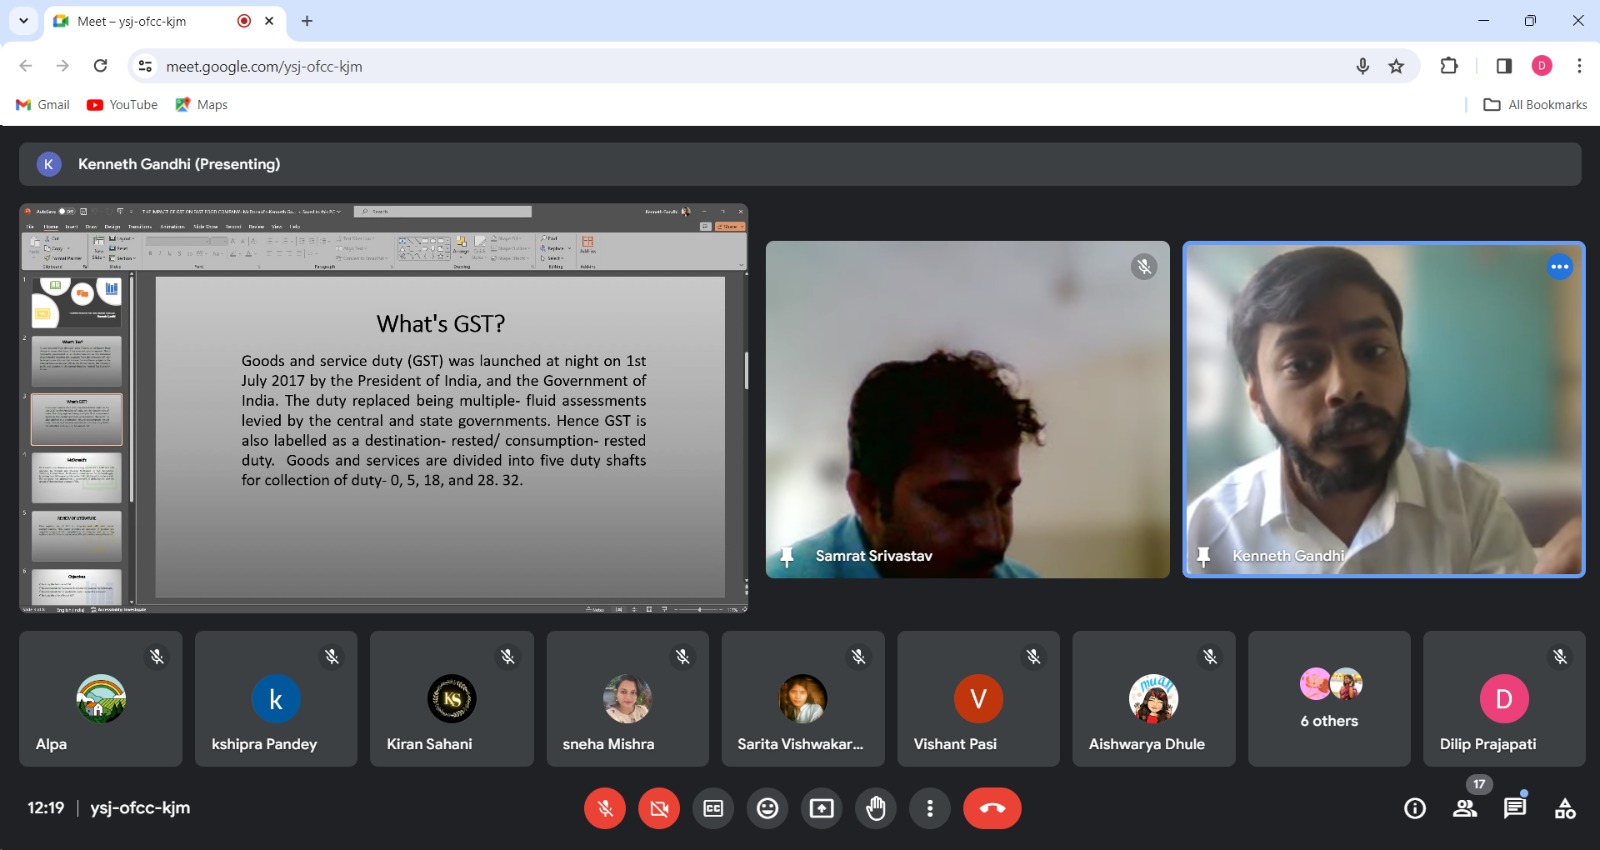Viewport: 1600px width, 850px height.
Task: Select the Meet ysj-ofcc-kjm browser tab
Action: (x=150, y=21)
